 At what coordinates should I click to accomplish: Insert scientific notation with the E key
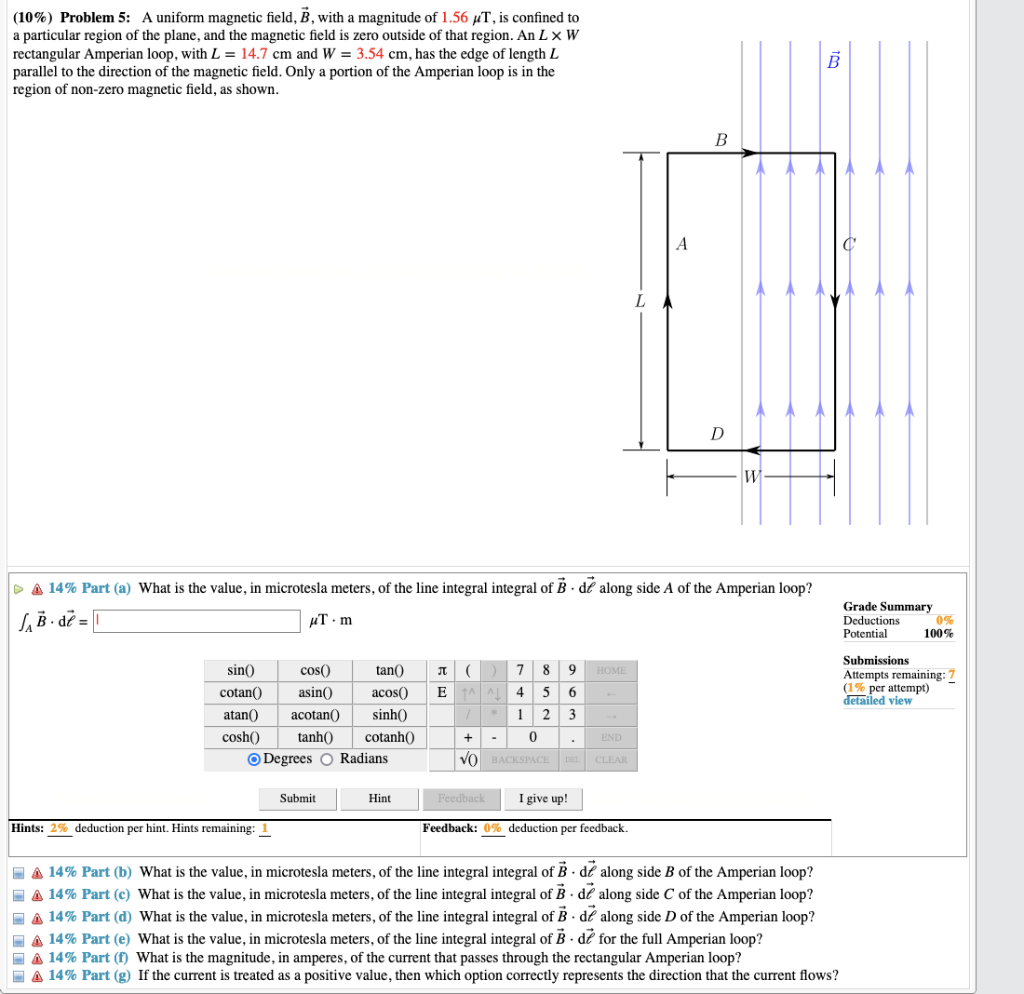[440, 692]
